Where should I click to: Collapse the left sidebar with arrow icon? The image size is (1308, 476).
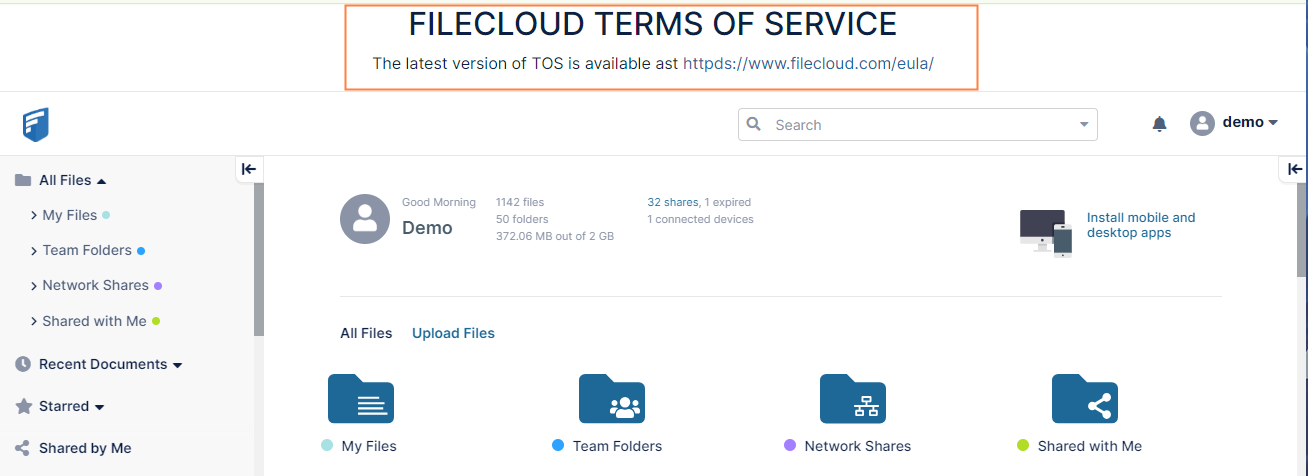click(x=249, y=169)
